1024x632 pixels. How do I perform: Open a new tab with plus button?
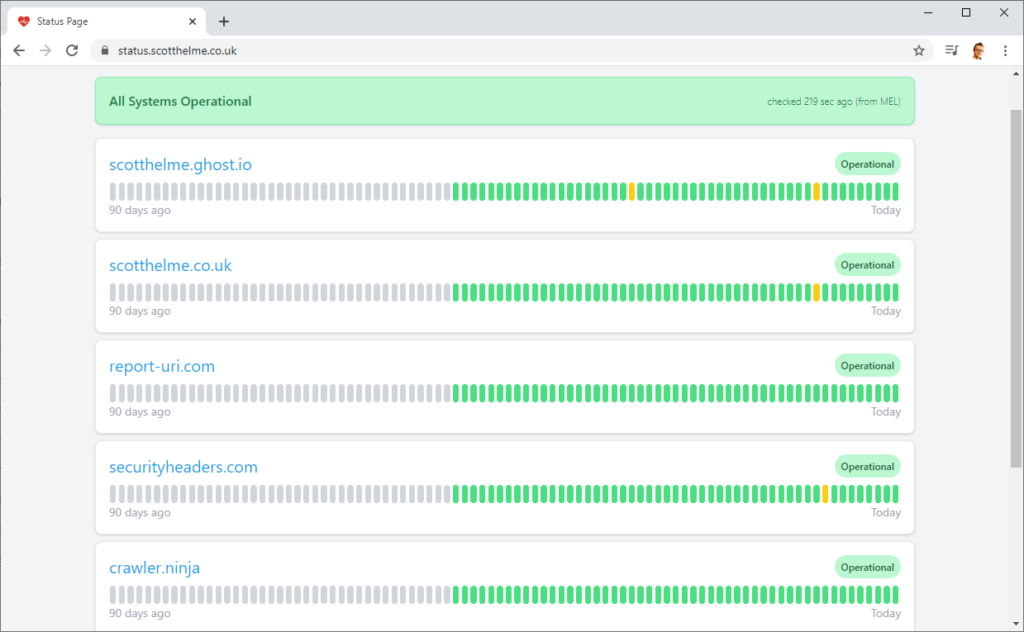coord(224,21)
